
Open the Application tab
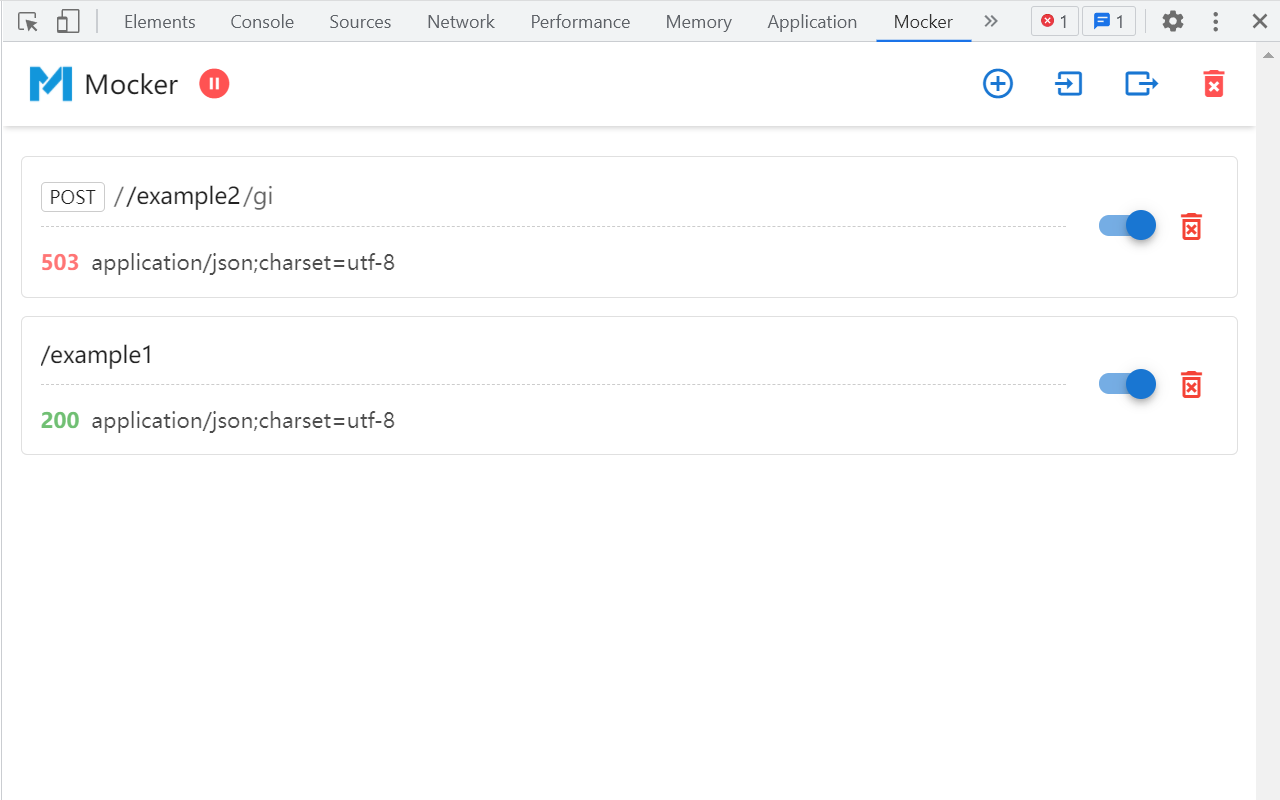coord(812,21)
